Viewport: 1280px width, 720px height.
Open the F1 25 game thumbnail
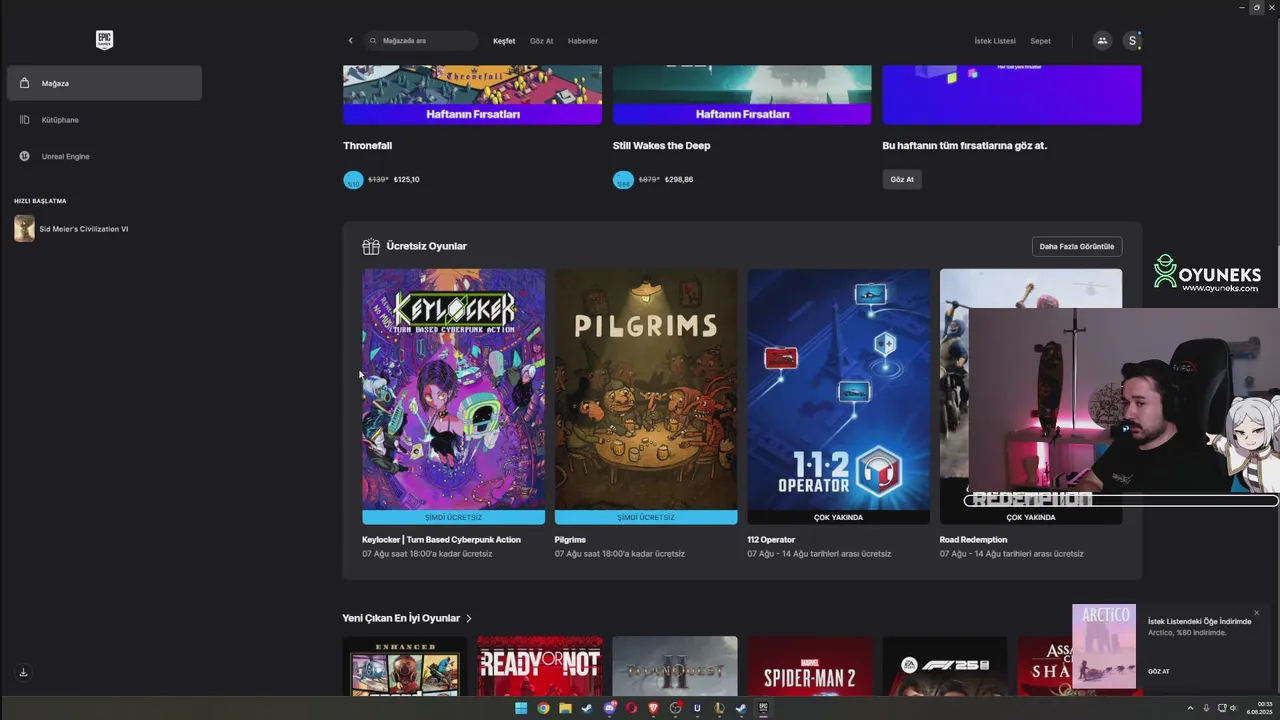click(945, 666)
